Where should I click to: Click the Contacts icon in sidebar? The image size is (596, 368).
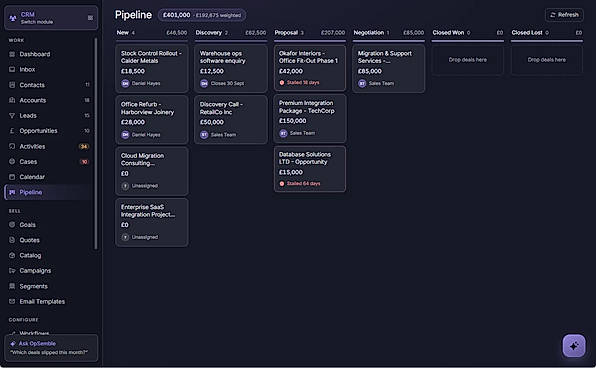click(12, 85)
